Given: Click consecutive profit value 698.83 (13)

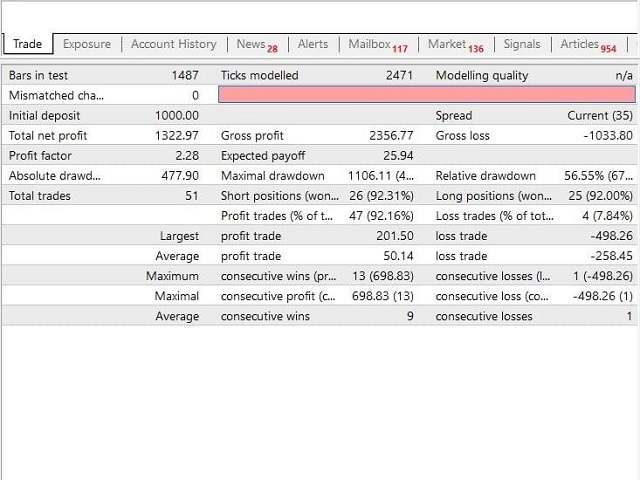Looking at the screenshot, I should [x=383, y=296].
